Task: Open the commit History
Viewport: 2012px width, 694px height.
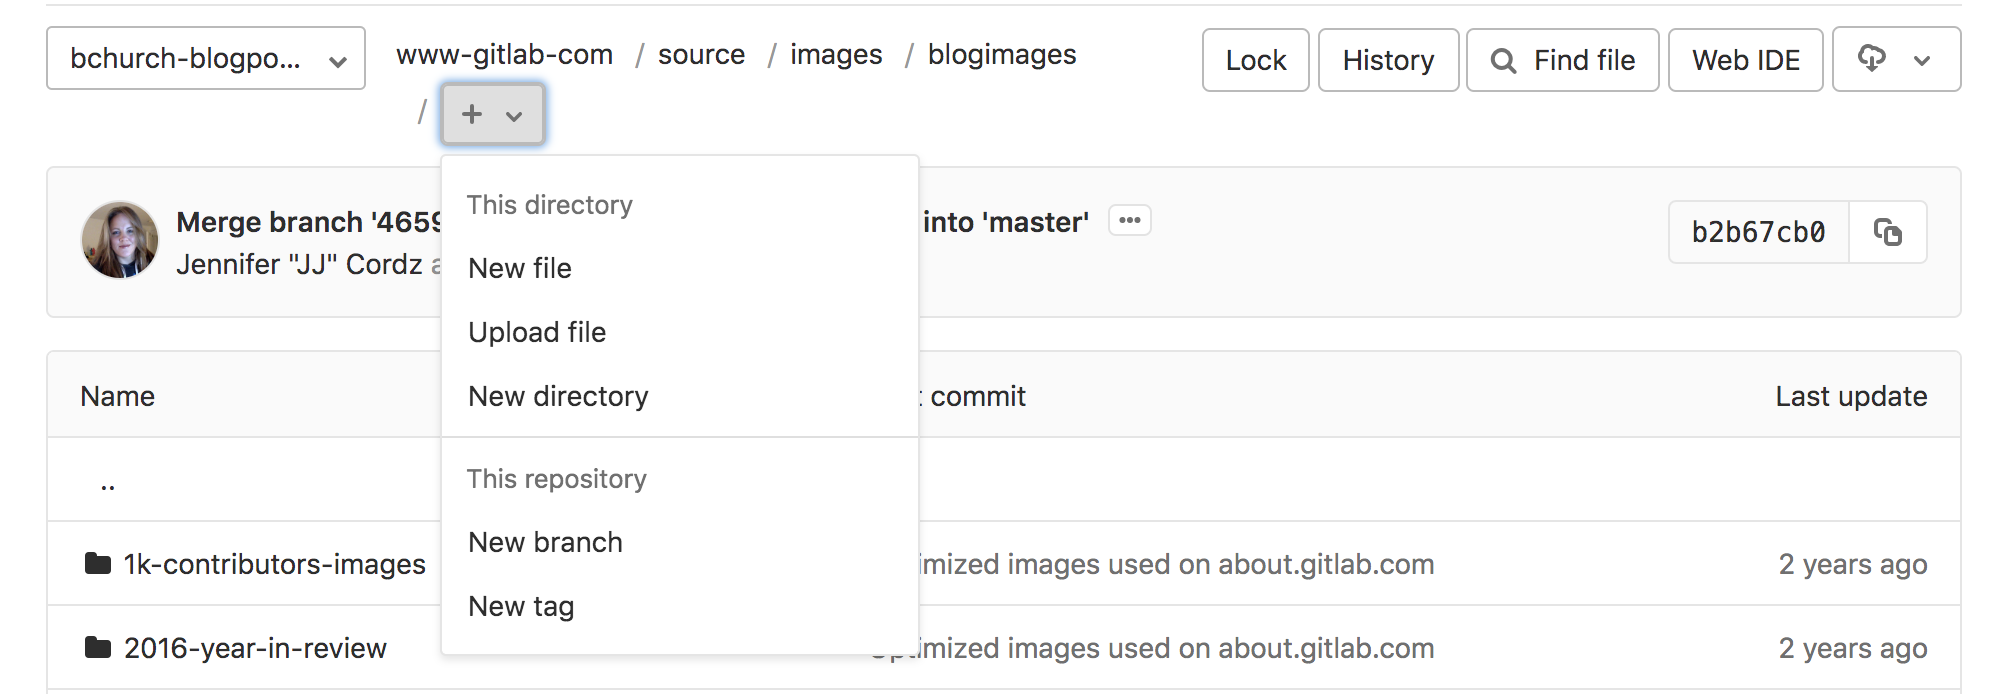Action: (x=1389, y=60)
